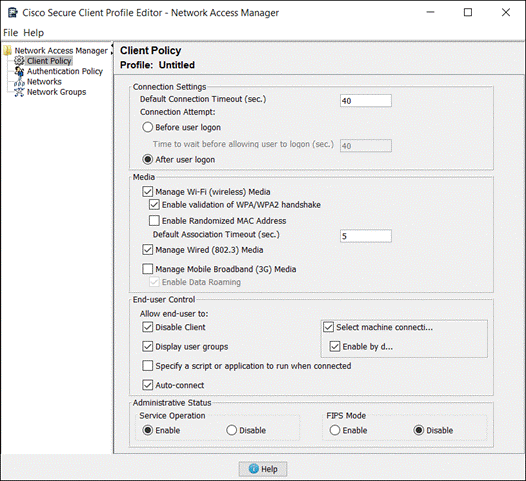Close the Profile Editor window
The width and height of the screenshot is (526, 481).
point(506,12)
